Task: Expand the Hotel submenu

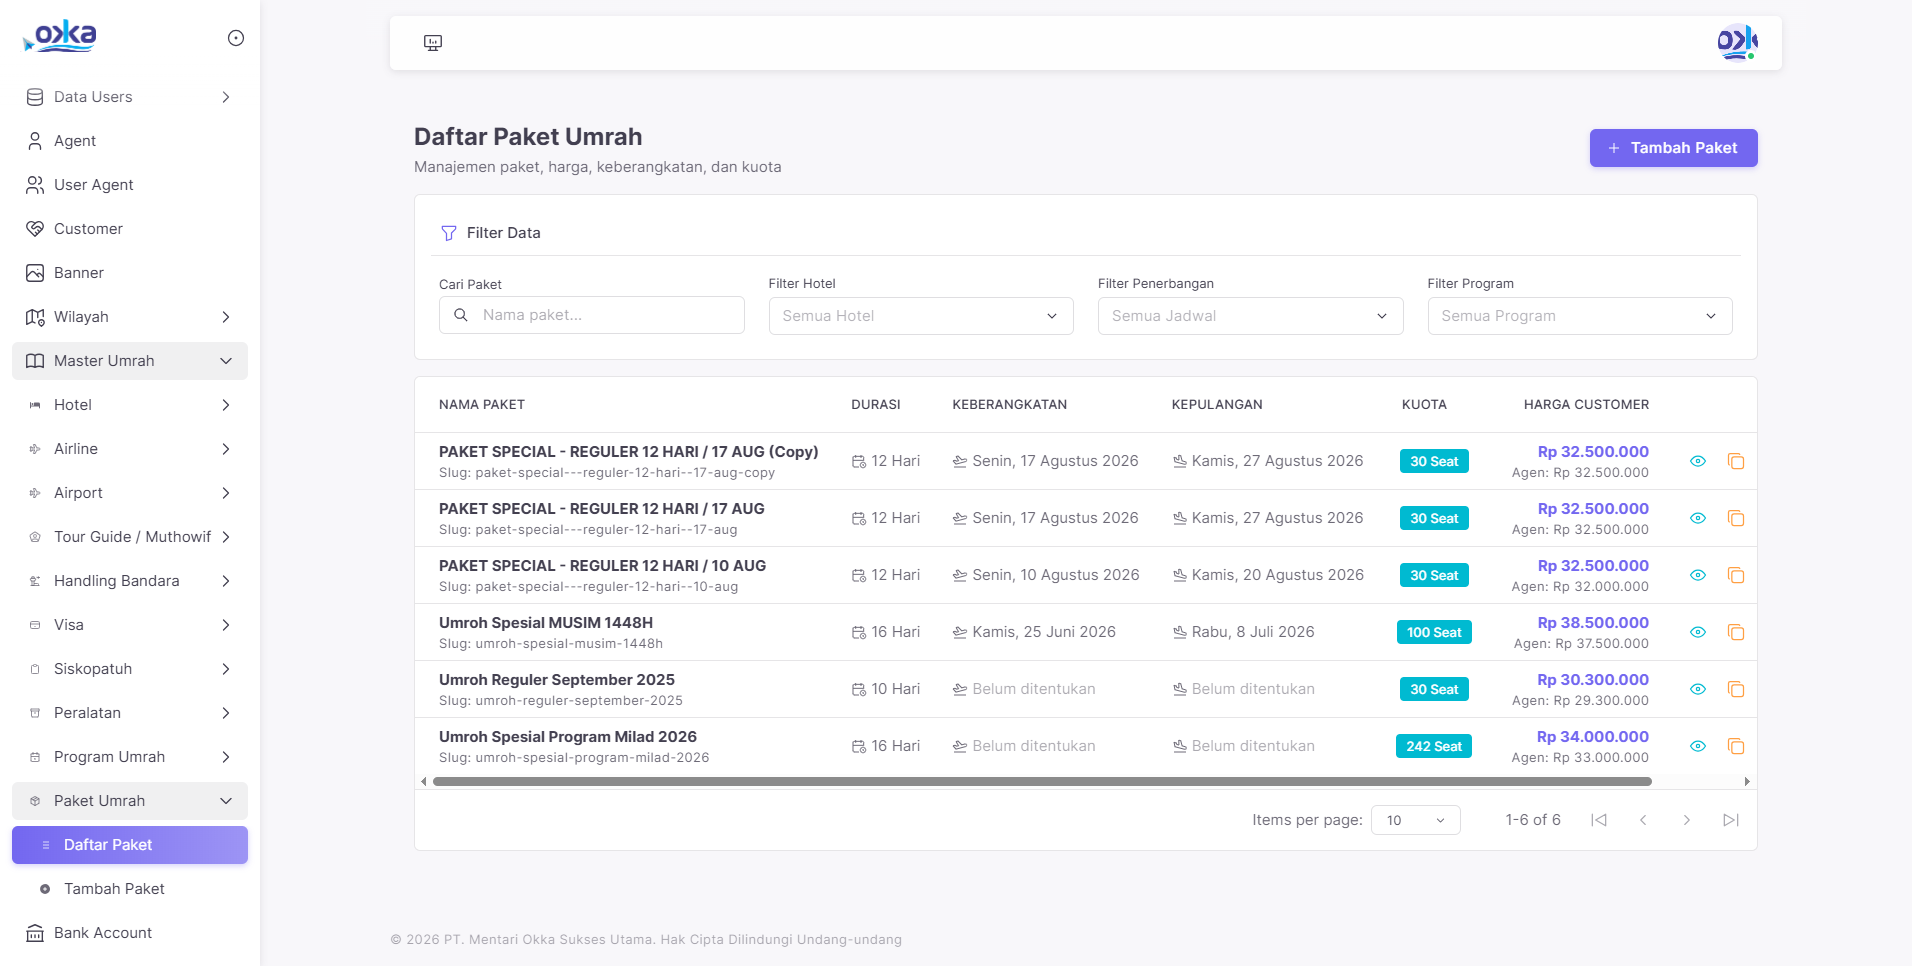Action: click(x=130, y=405)
